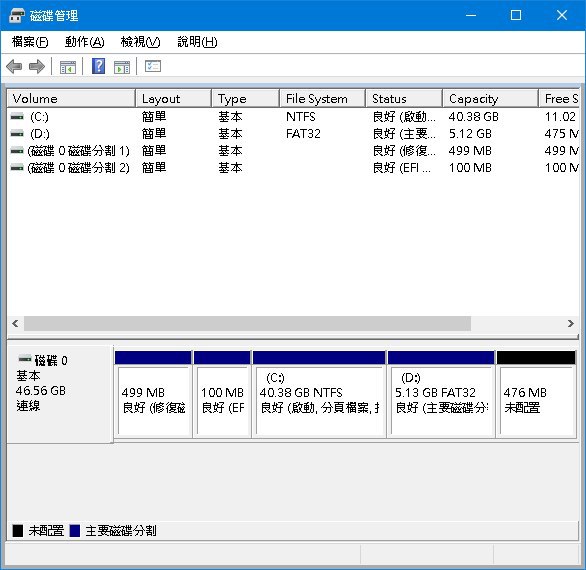Toggle the console tree pane icon
The height and width of the screenshot is (570, 586).
(68, 67)
